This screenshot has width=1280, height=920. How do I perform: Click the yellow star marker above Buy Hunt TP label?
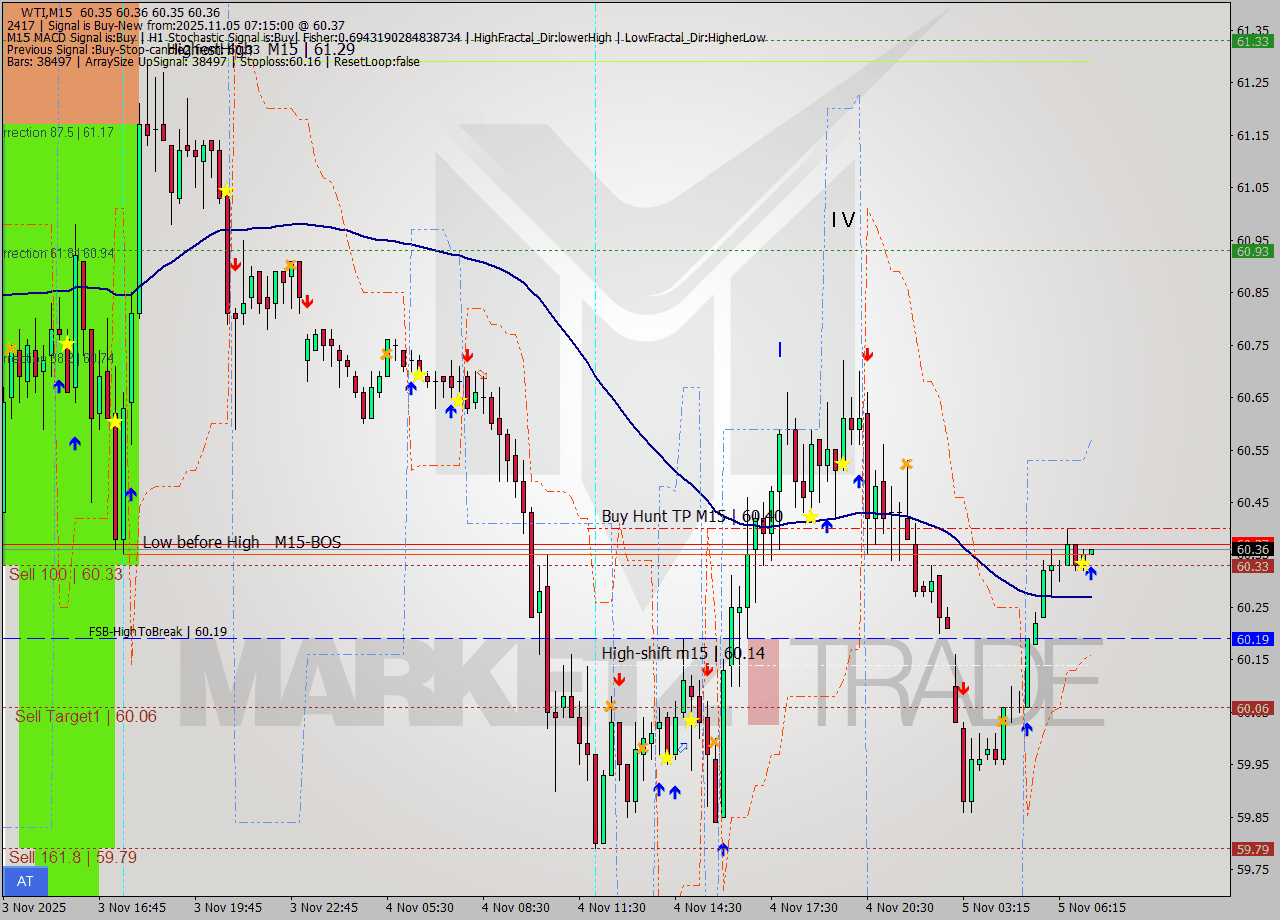[844, 466]
